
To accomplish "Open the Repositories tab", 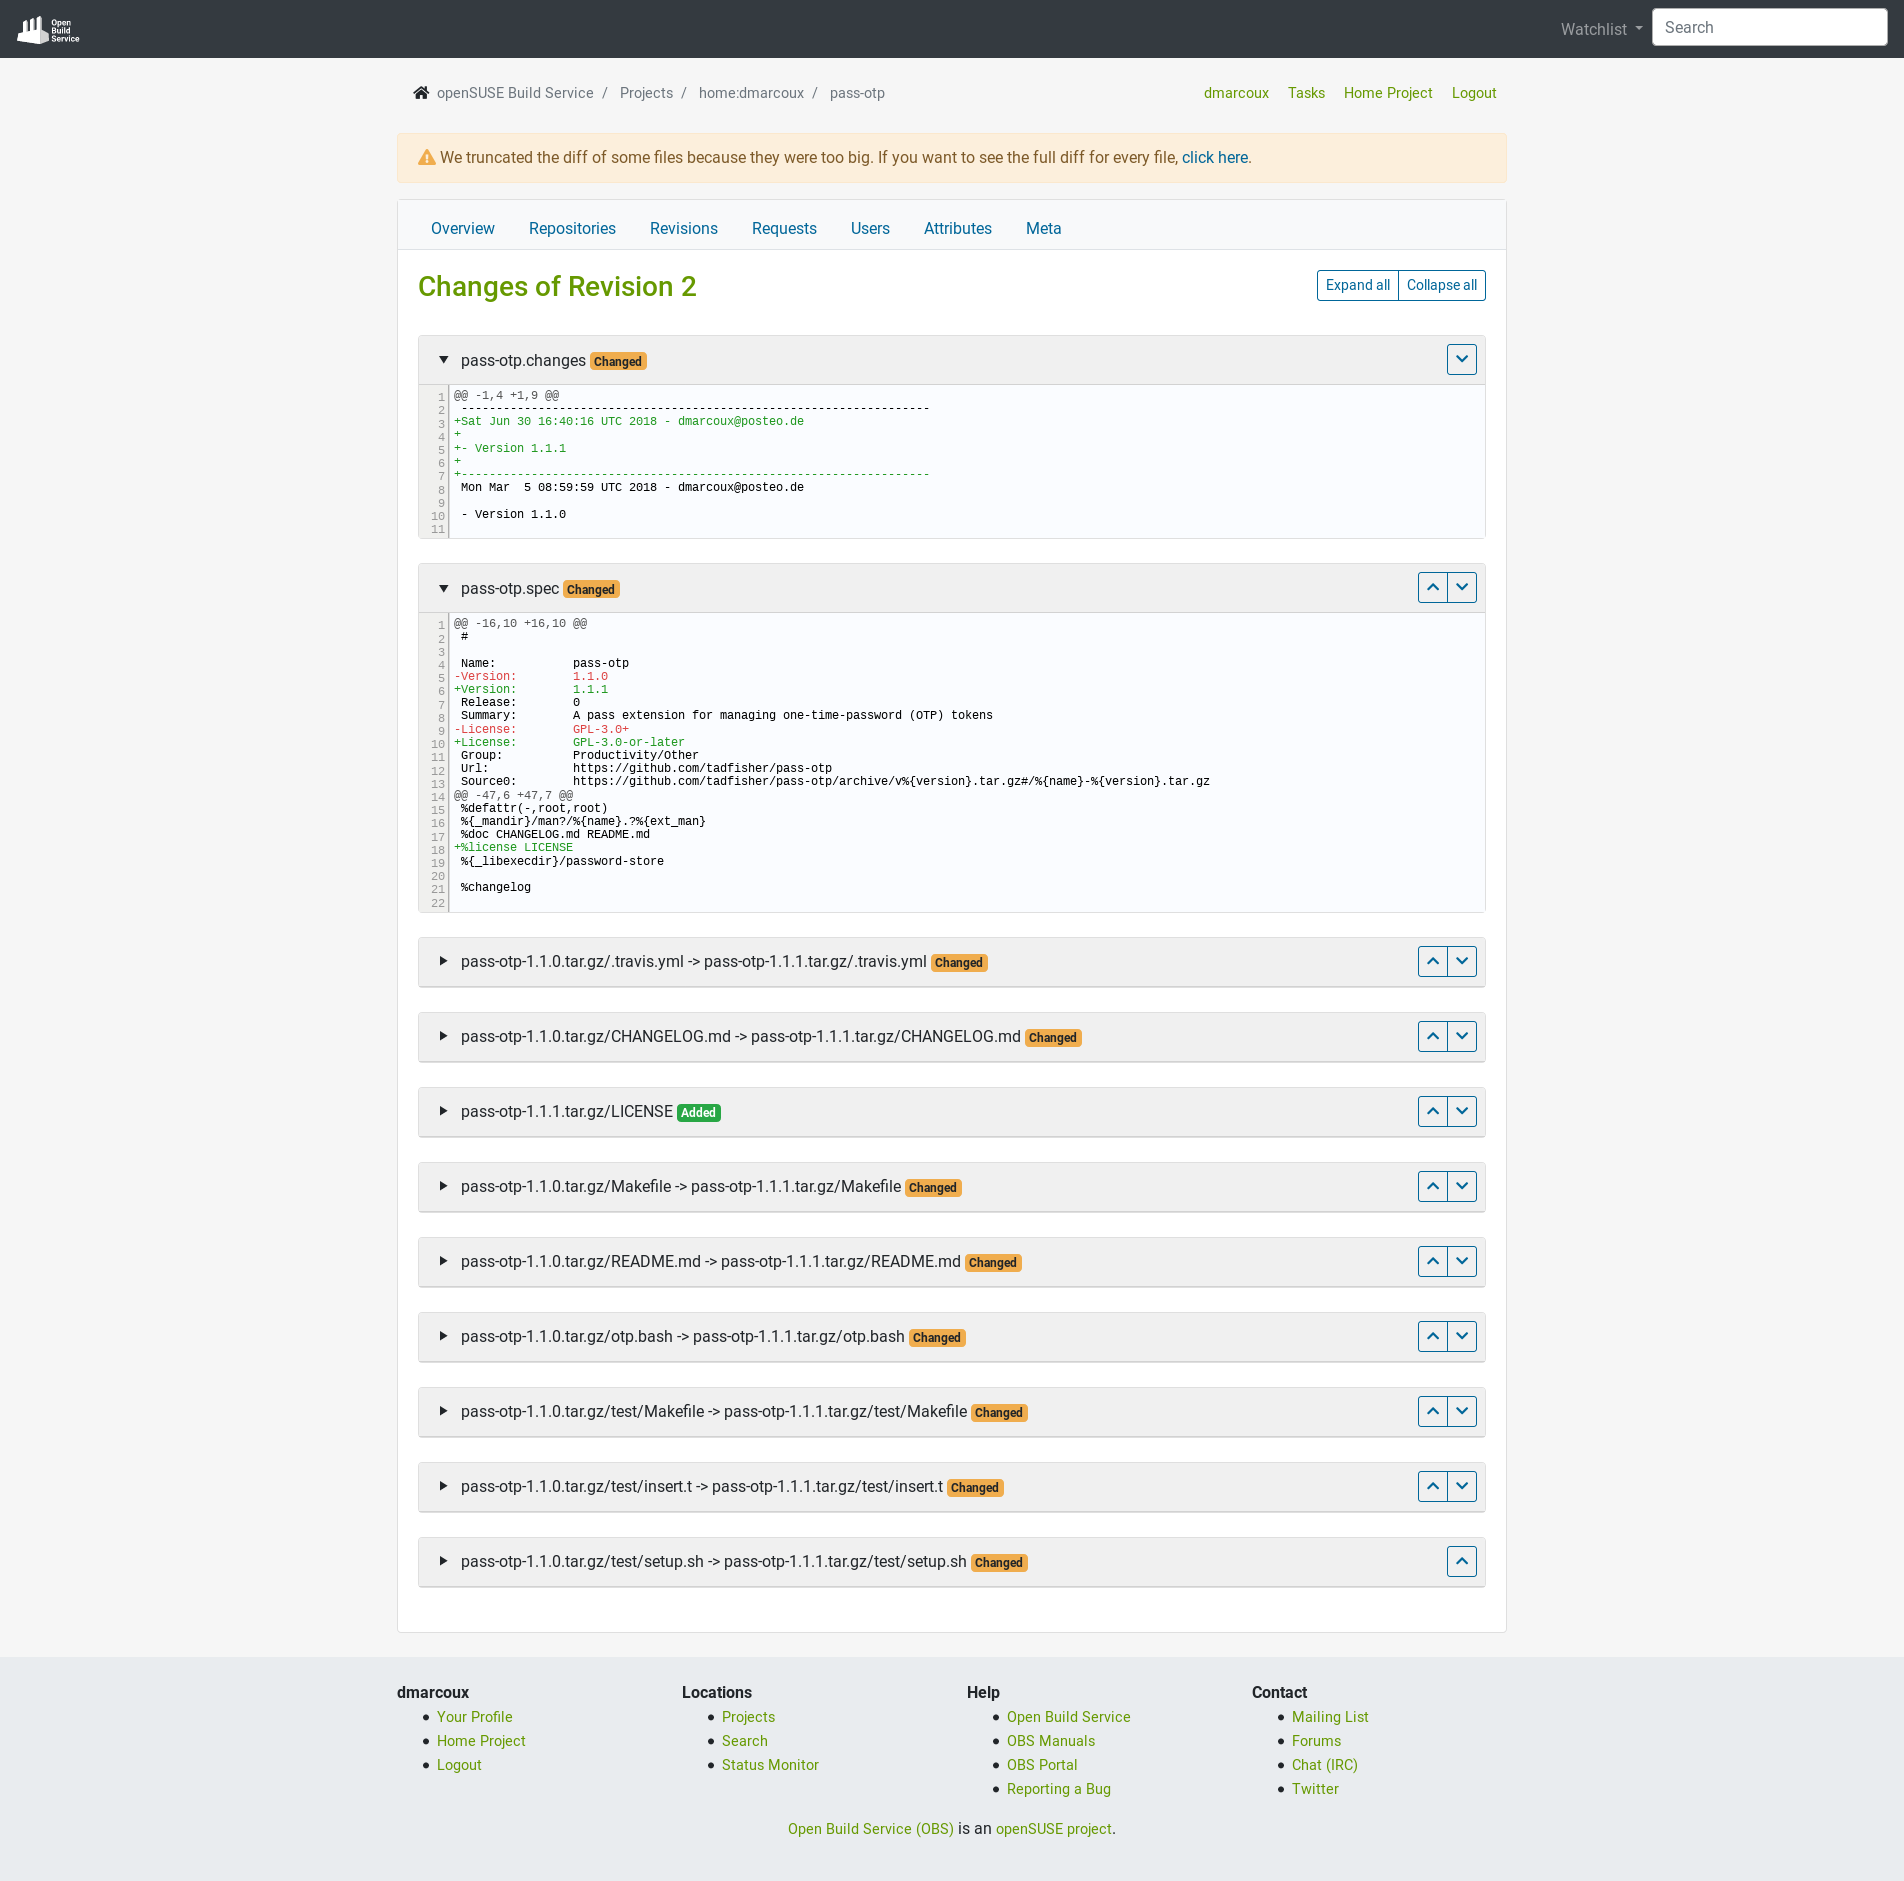I will coord(572,228).
